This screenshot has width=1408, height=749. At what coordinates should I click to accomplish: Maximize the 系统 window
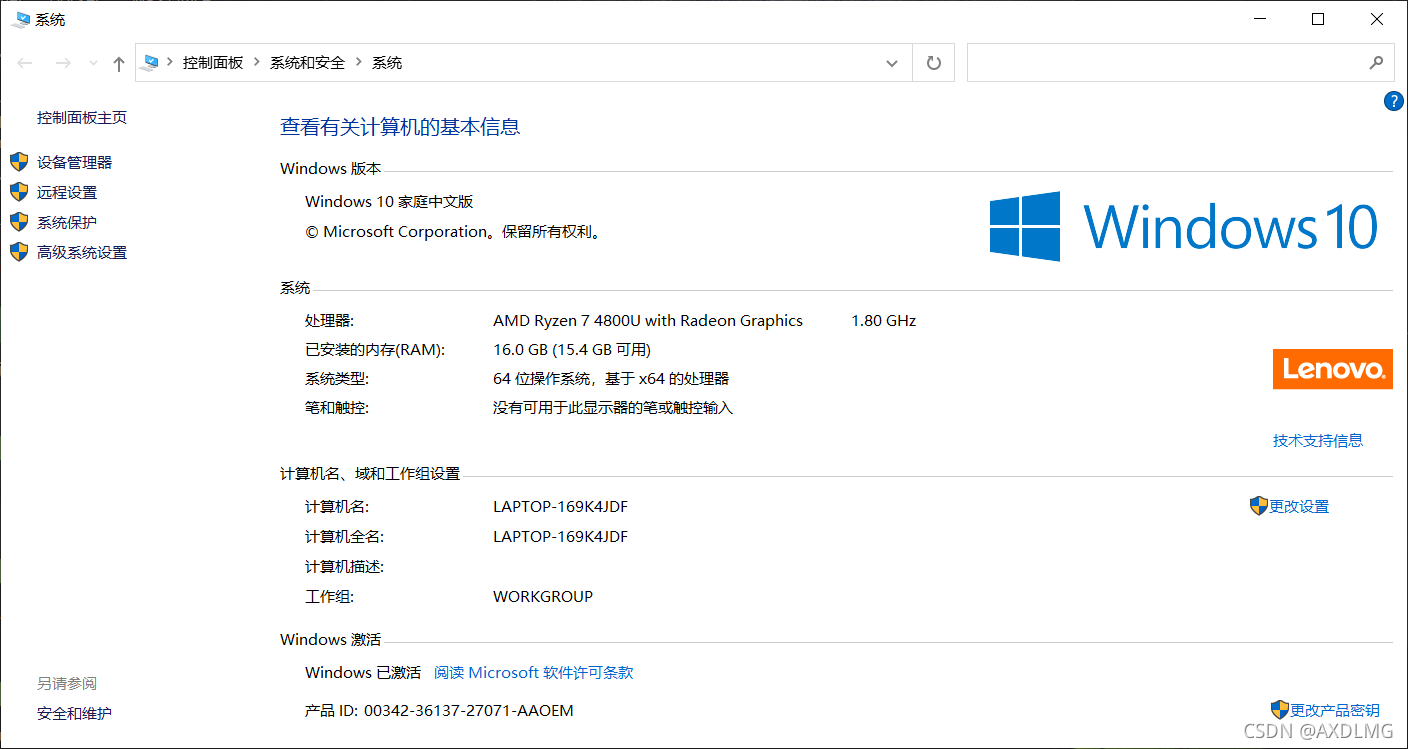1318,19
